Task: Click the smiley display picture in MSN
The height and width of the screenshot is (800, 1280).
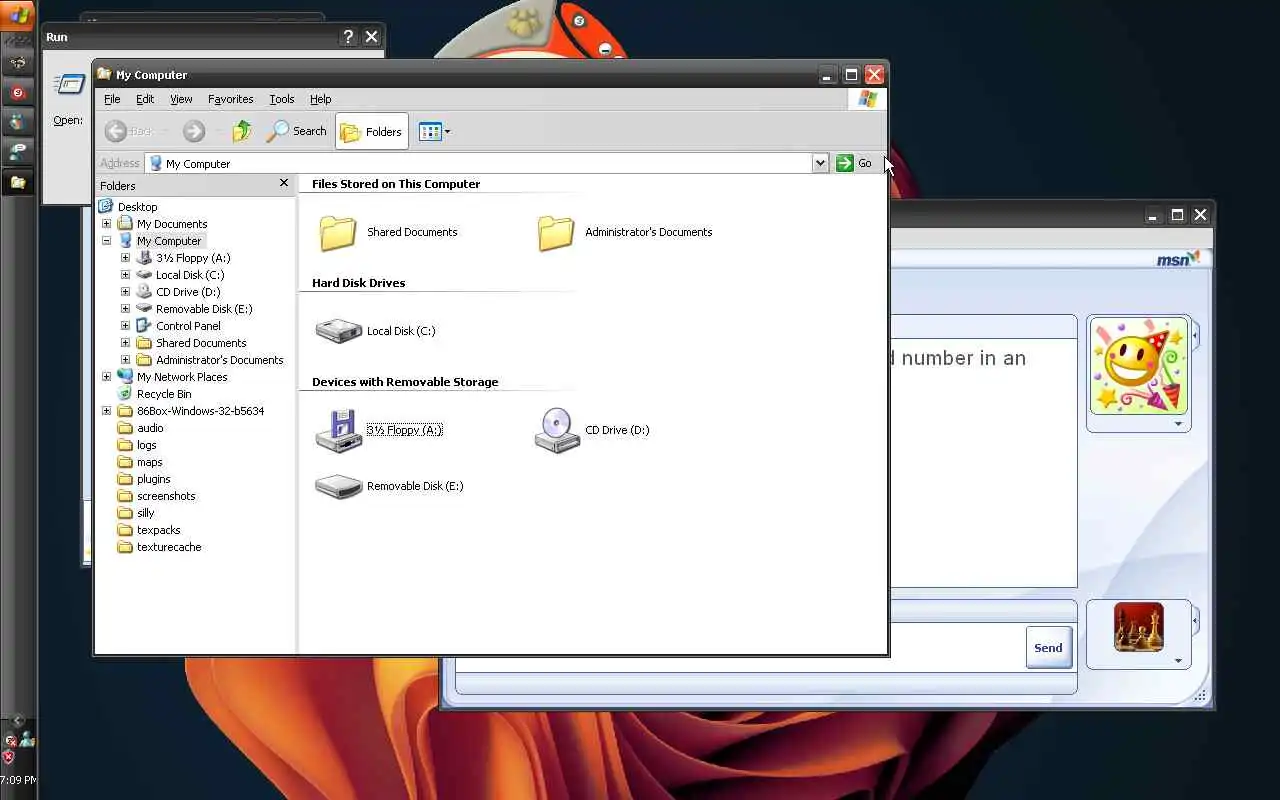Action: 1138,366
